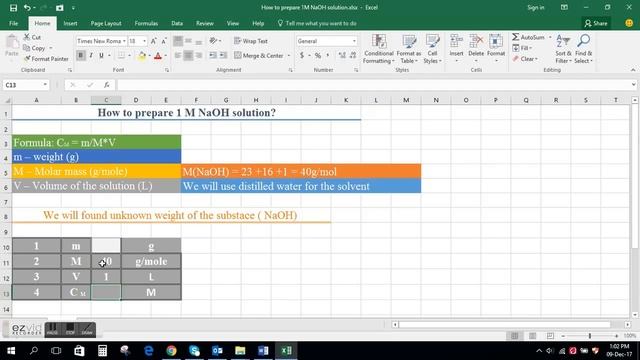
Task: Click Increase Indent
Action: (x=223, y=56)
